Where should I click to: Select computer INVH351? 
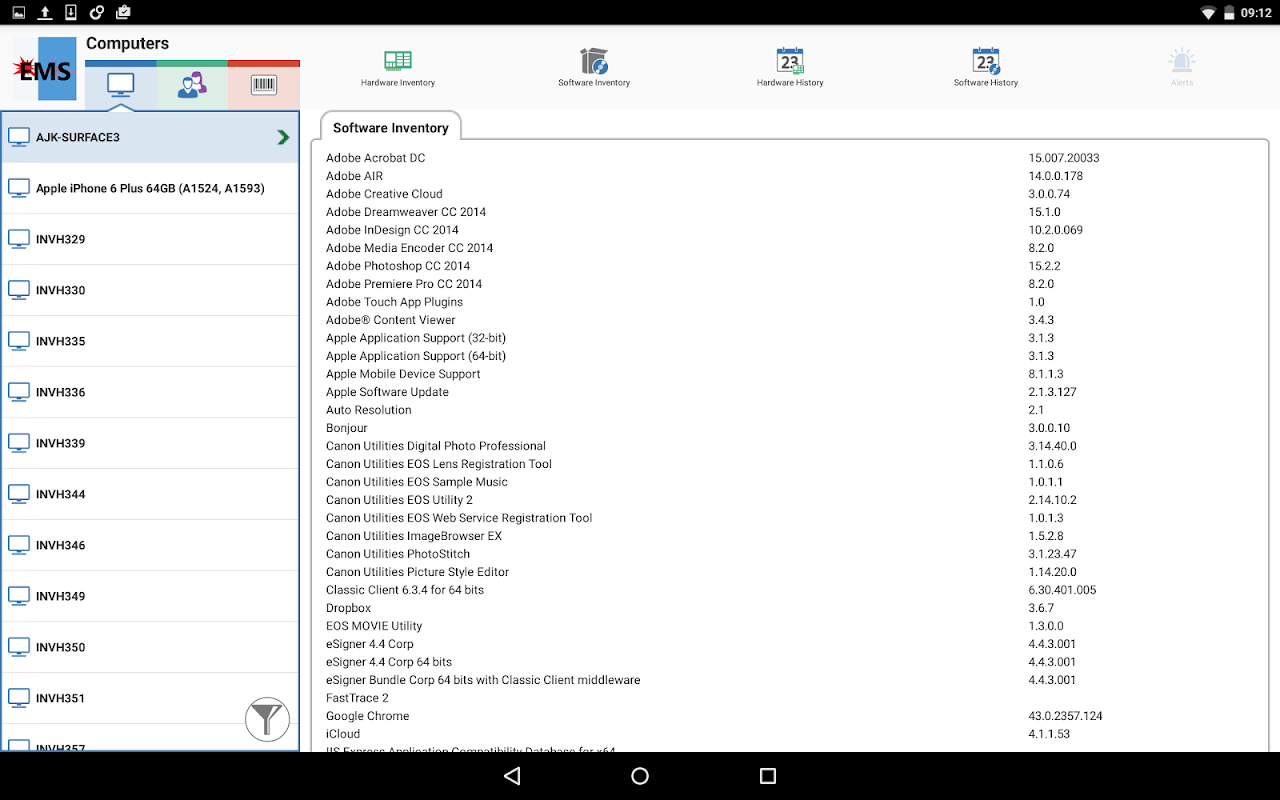(x=150, y=698)
